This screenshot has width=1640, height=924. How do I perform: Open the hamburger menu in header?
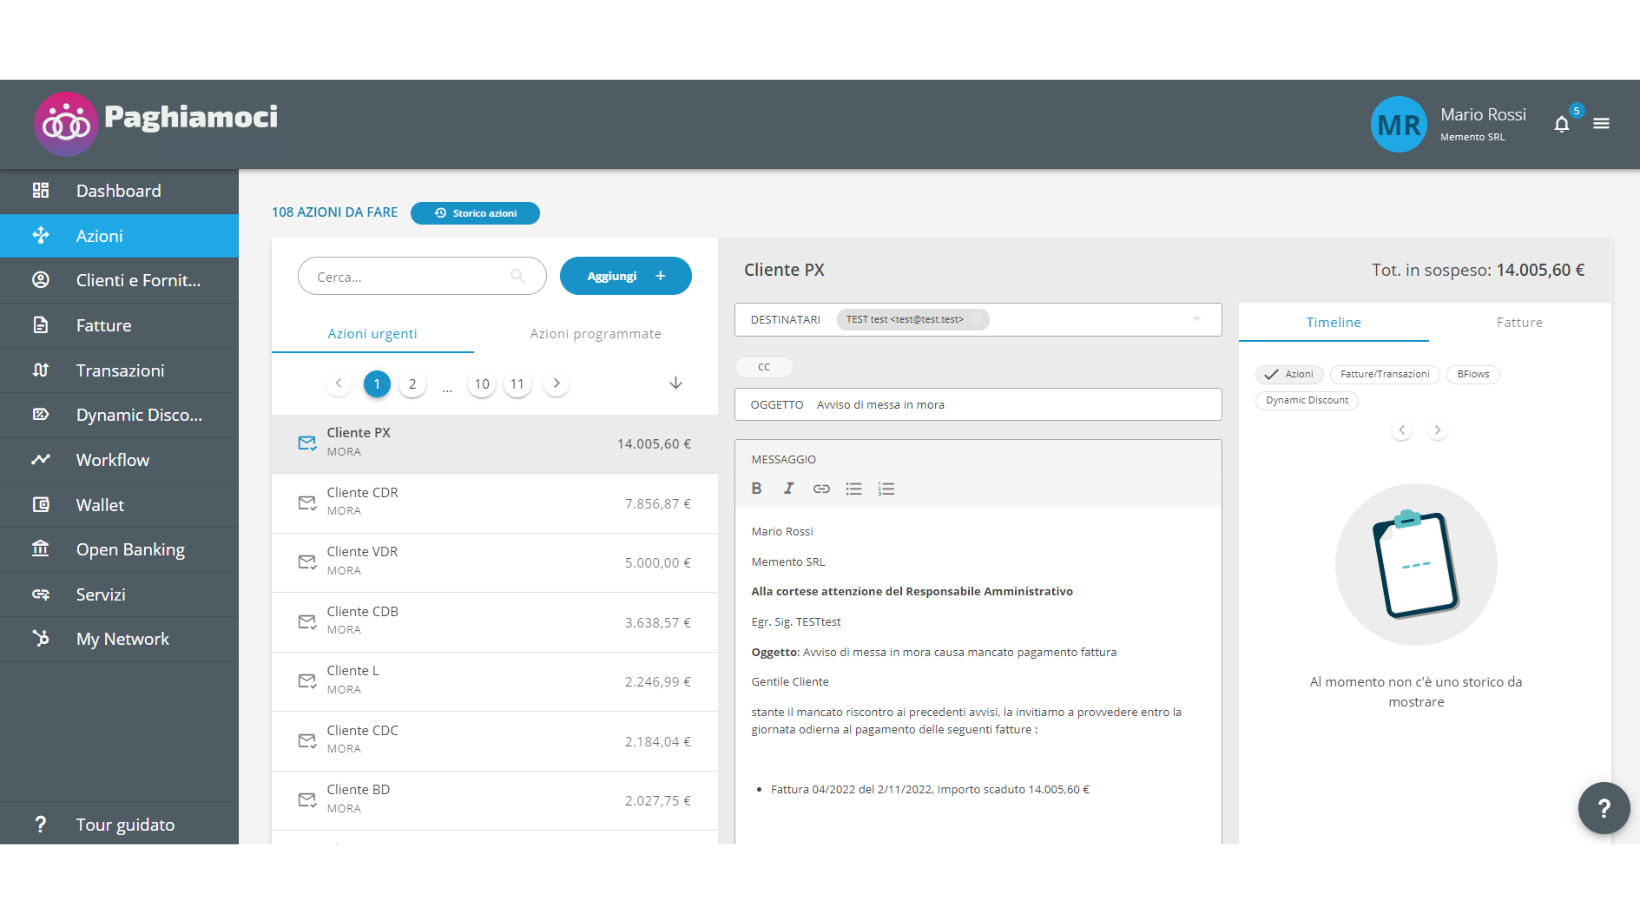[x=1601, y=124]
